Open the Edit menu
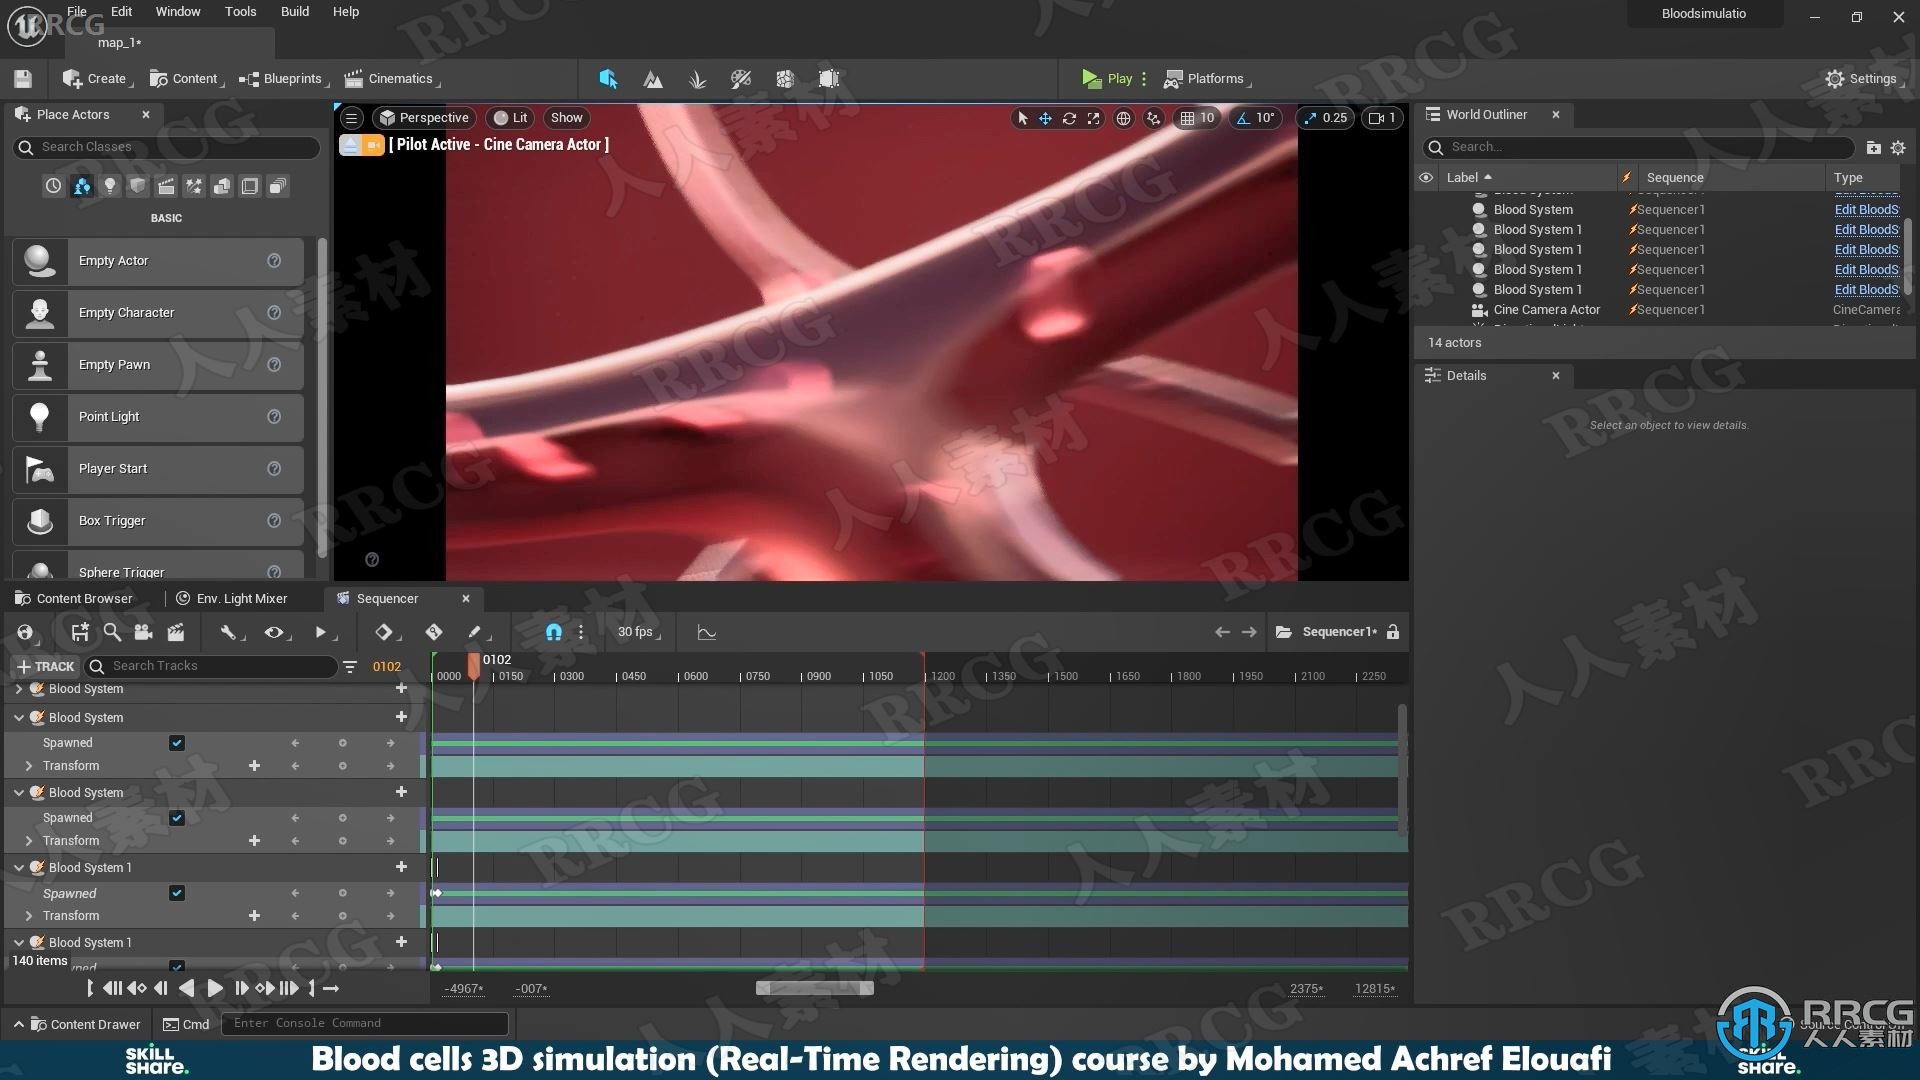The height and width of the screenshot is (1080, 1920). coord(121,12)
